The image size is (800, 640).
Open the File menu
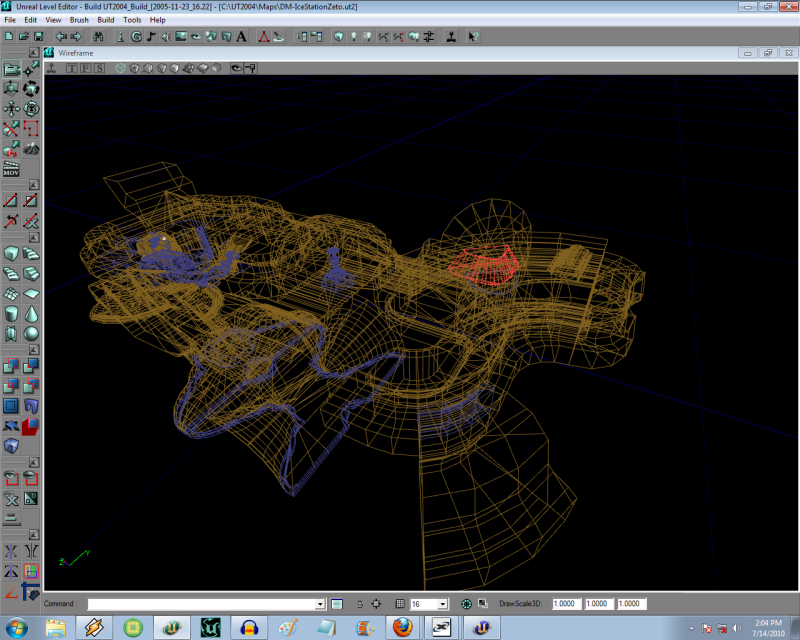click(x=10, y=20)
